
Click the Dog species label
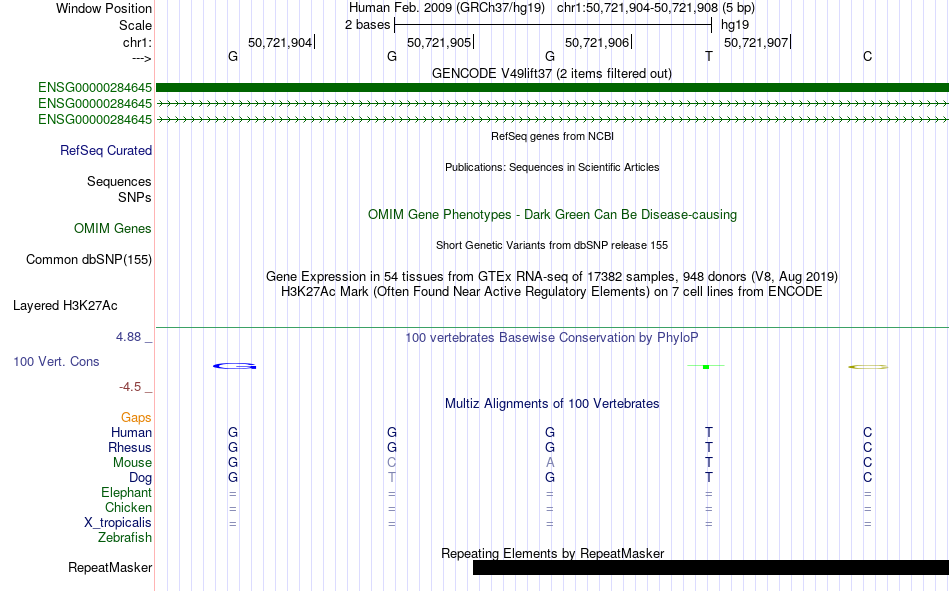point(140,478)
